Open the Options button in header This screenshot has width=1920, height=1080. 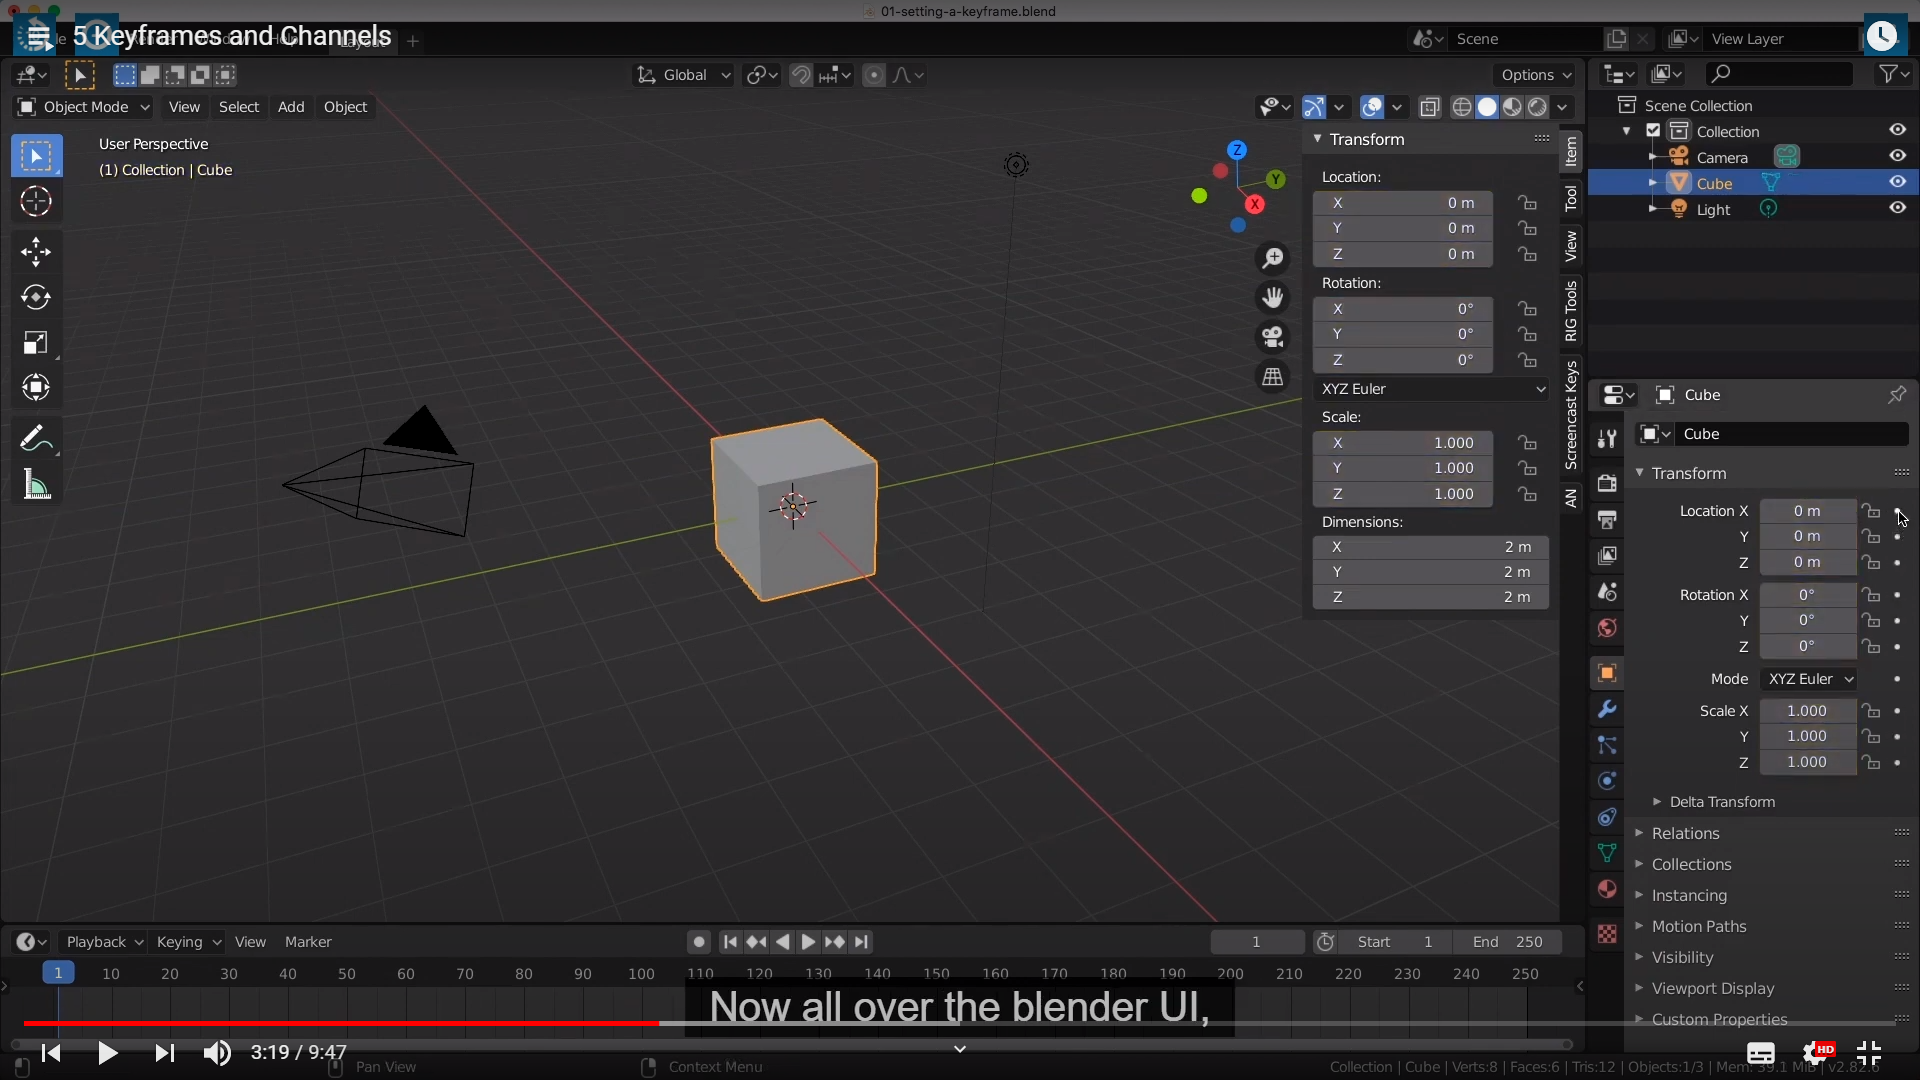pos(1535,75)
